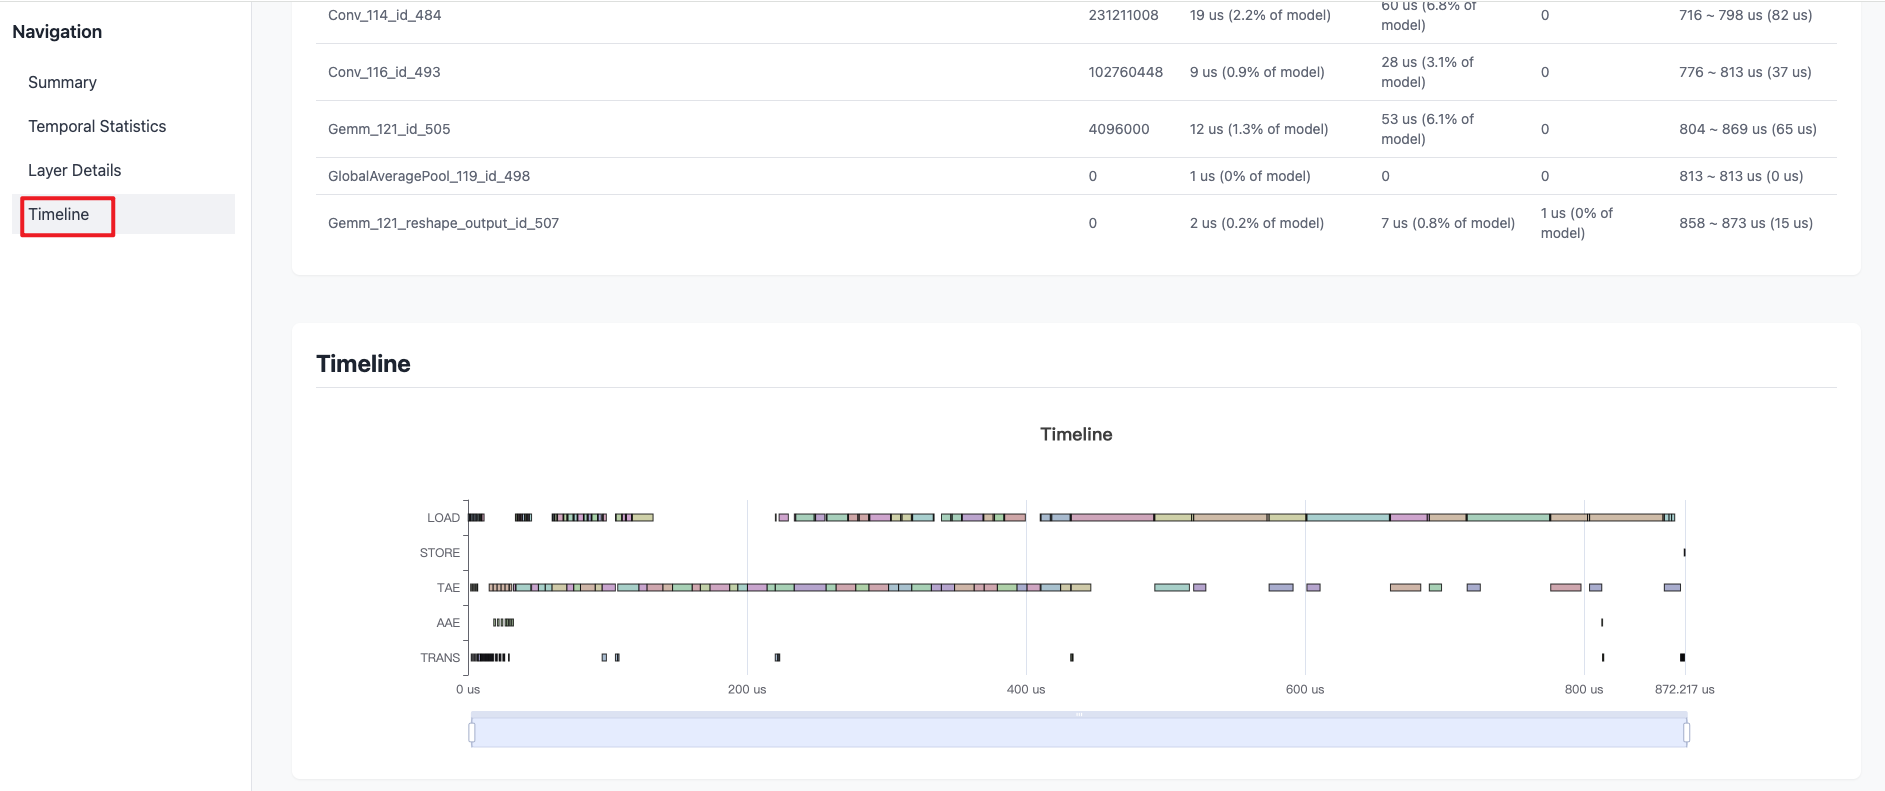Click the long pink LOAD segment after 400 us
The height and width of the screenshot is (791, 1885).
1112,518
